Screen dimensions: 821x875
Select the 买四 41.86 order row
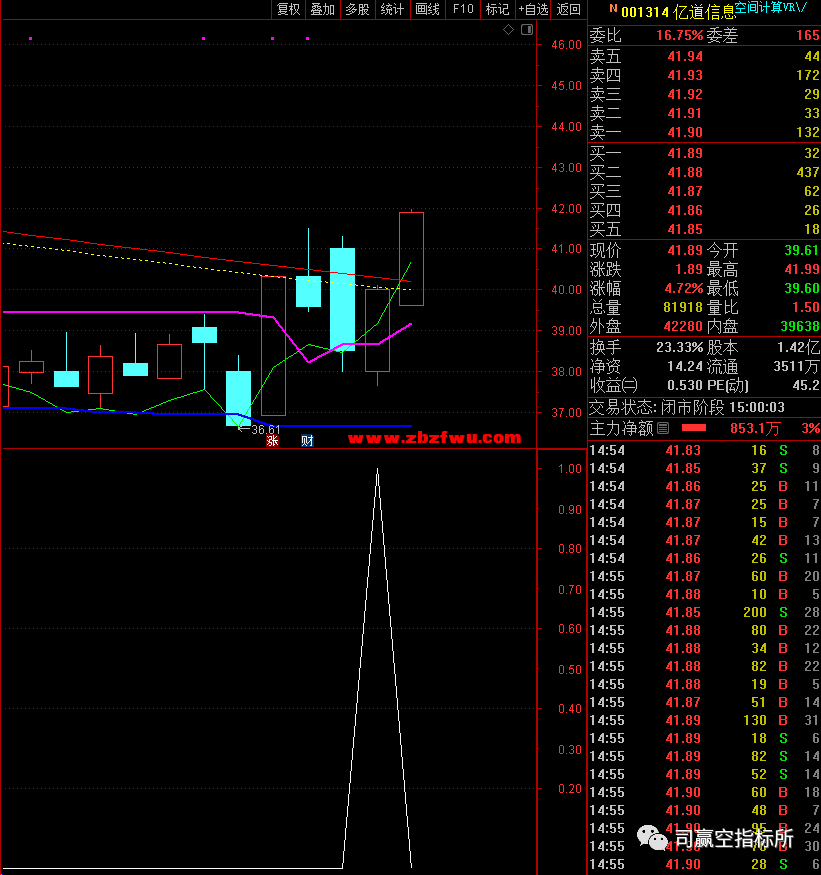coord(704,210)
